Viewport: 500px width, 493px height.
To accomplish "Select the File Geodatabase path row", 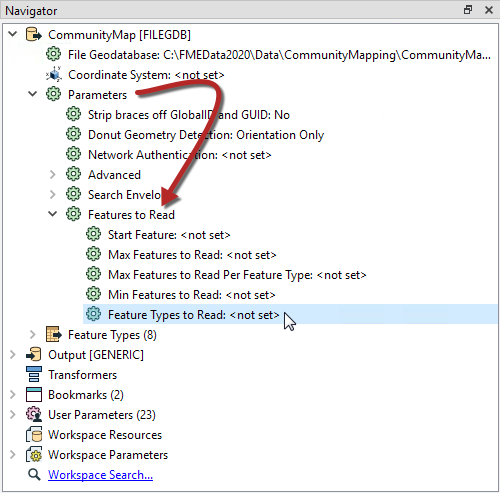I will (279, 55).
